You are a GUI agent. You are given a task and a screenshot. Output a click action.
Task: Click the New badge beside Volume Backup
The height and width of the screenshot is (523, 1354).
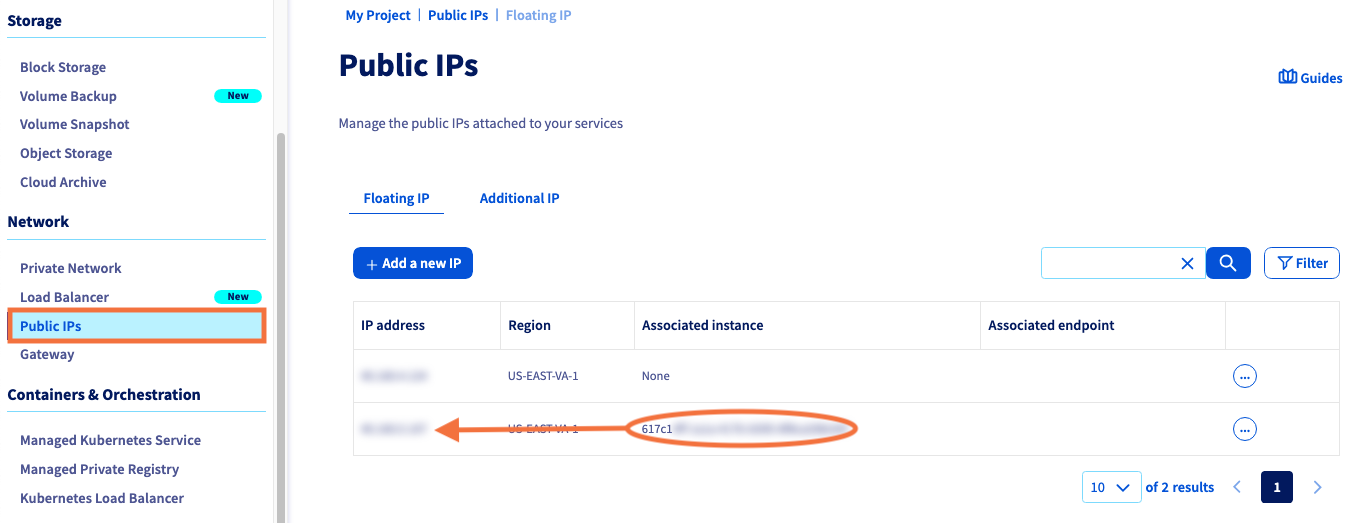pyautogui.click(x=238, y=96)
